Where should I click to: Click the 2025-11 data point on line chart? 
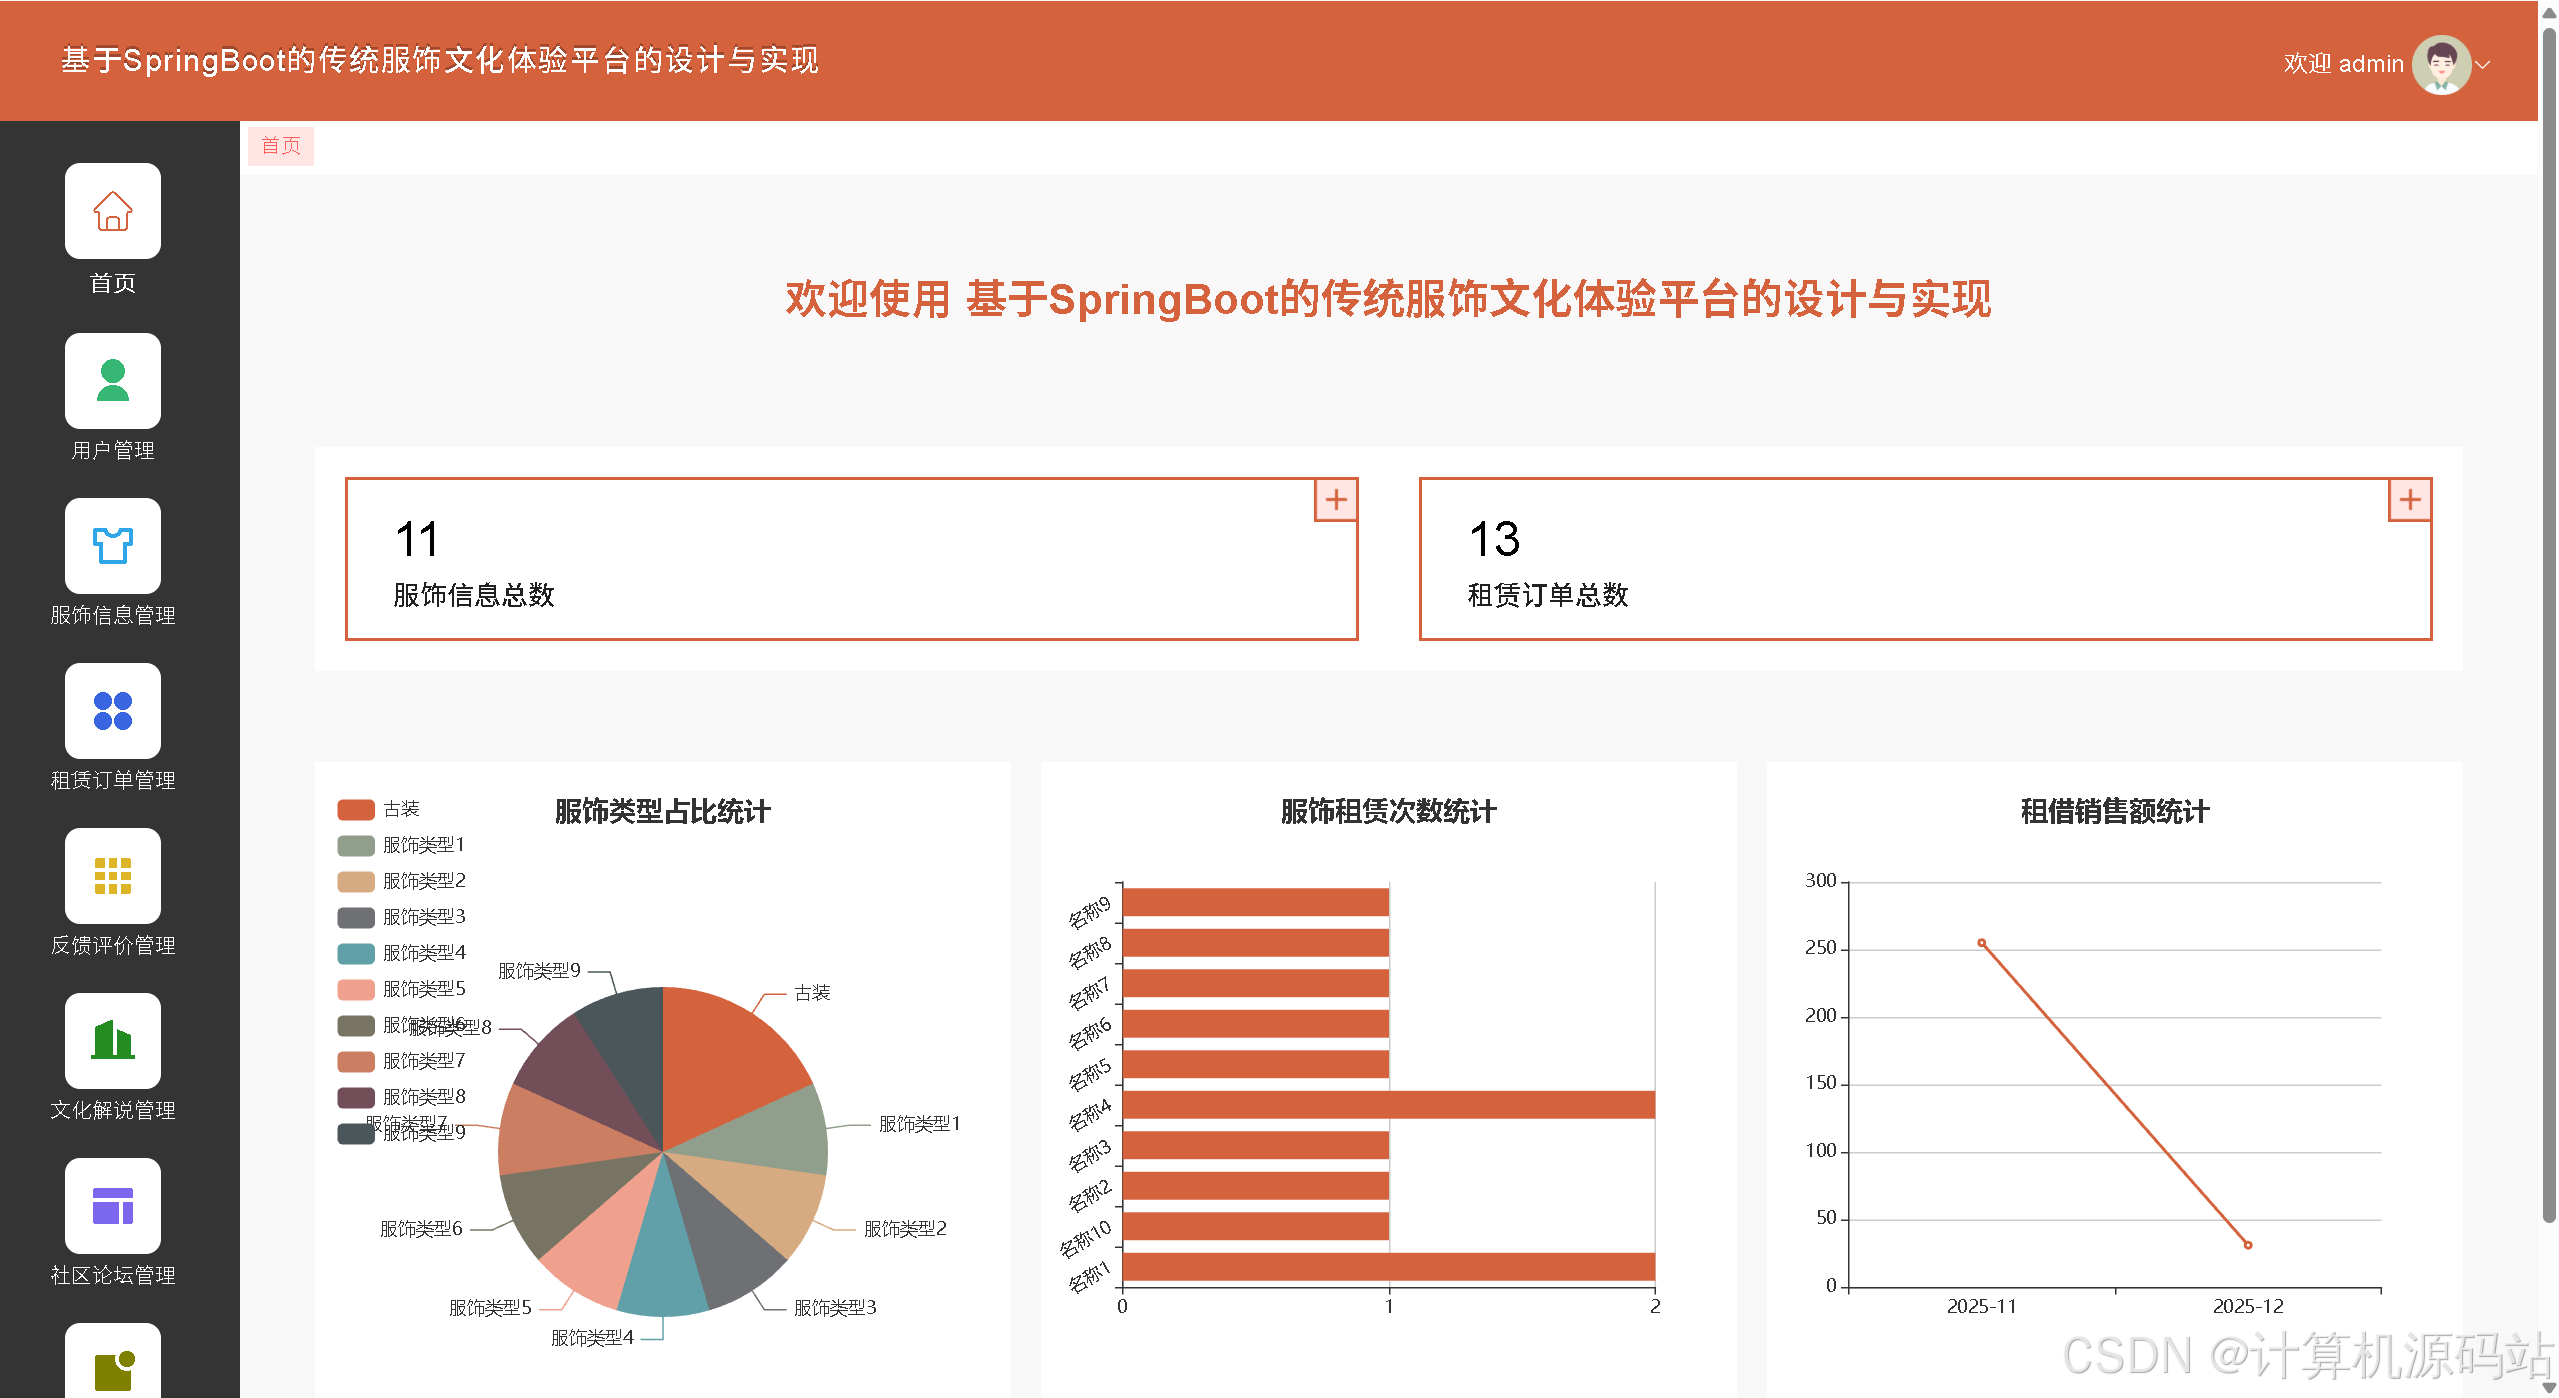[x=1981, y=943]
